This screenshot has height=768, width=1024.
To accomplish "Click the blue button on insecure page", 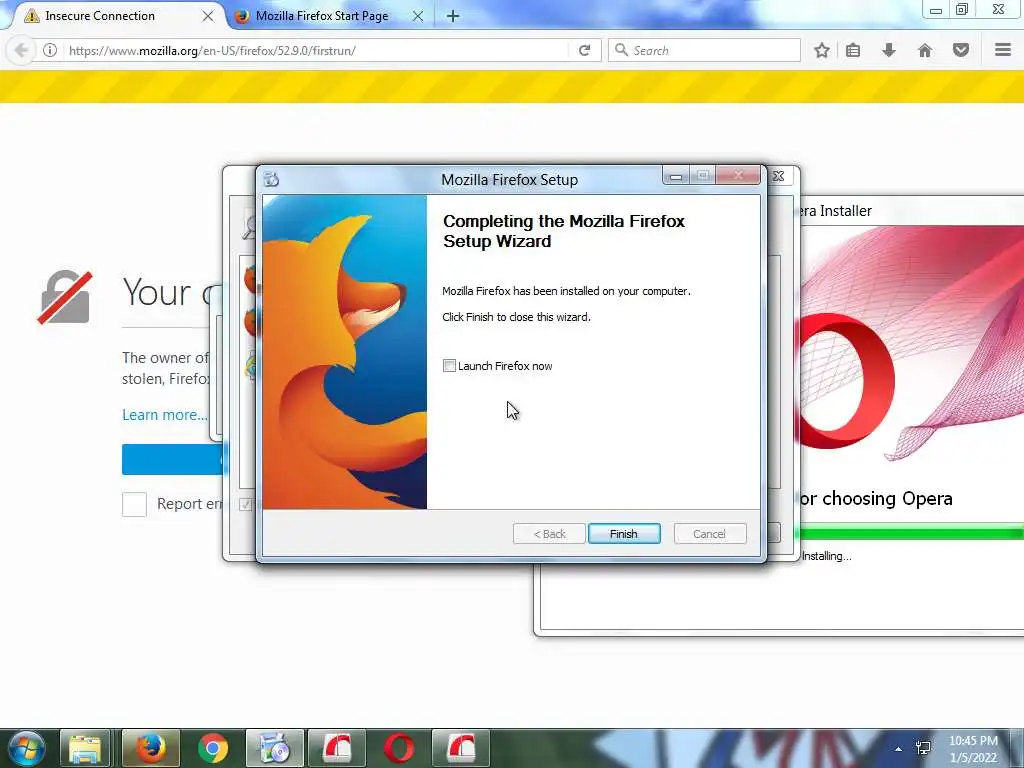I will pos(172,459).
